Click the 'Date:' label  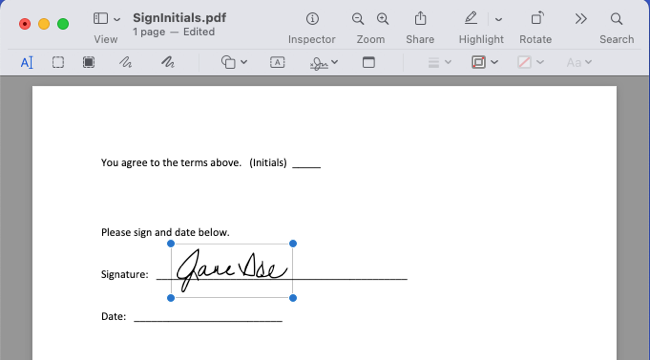[114, 316]
